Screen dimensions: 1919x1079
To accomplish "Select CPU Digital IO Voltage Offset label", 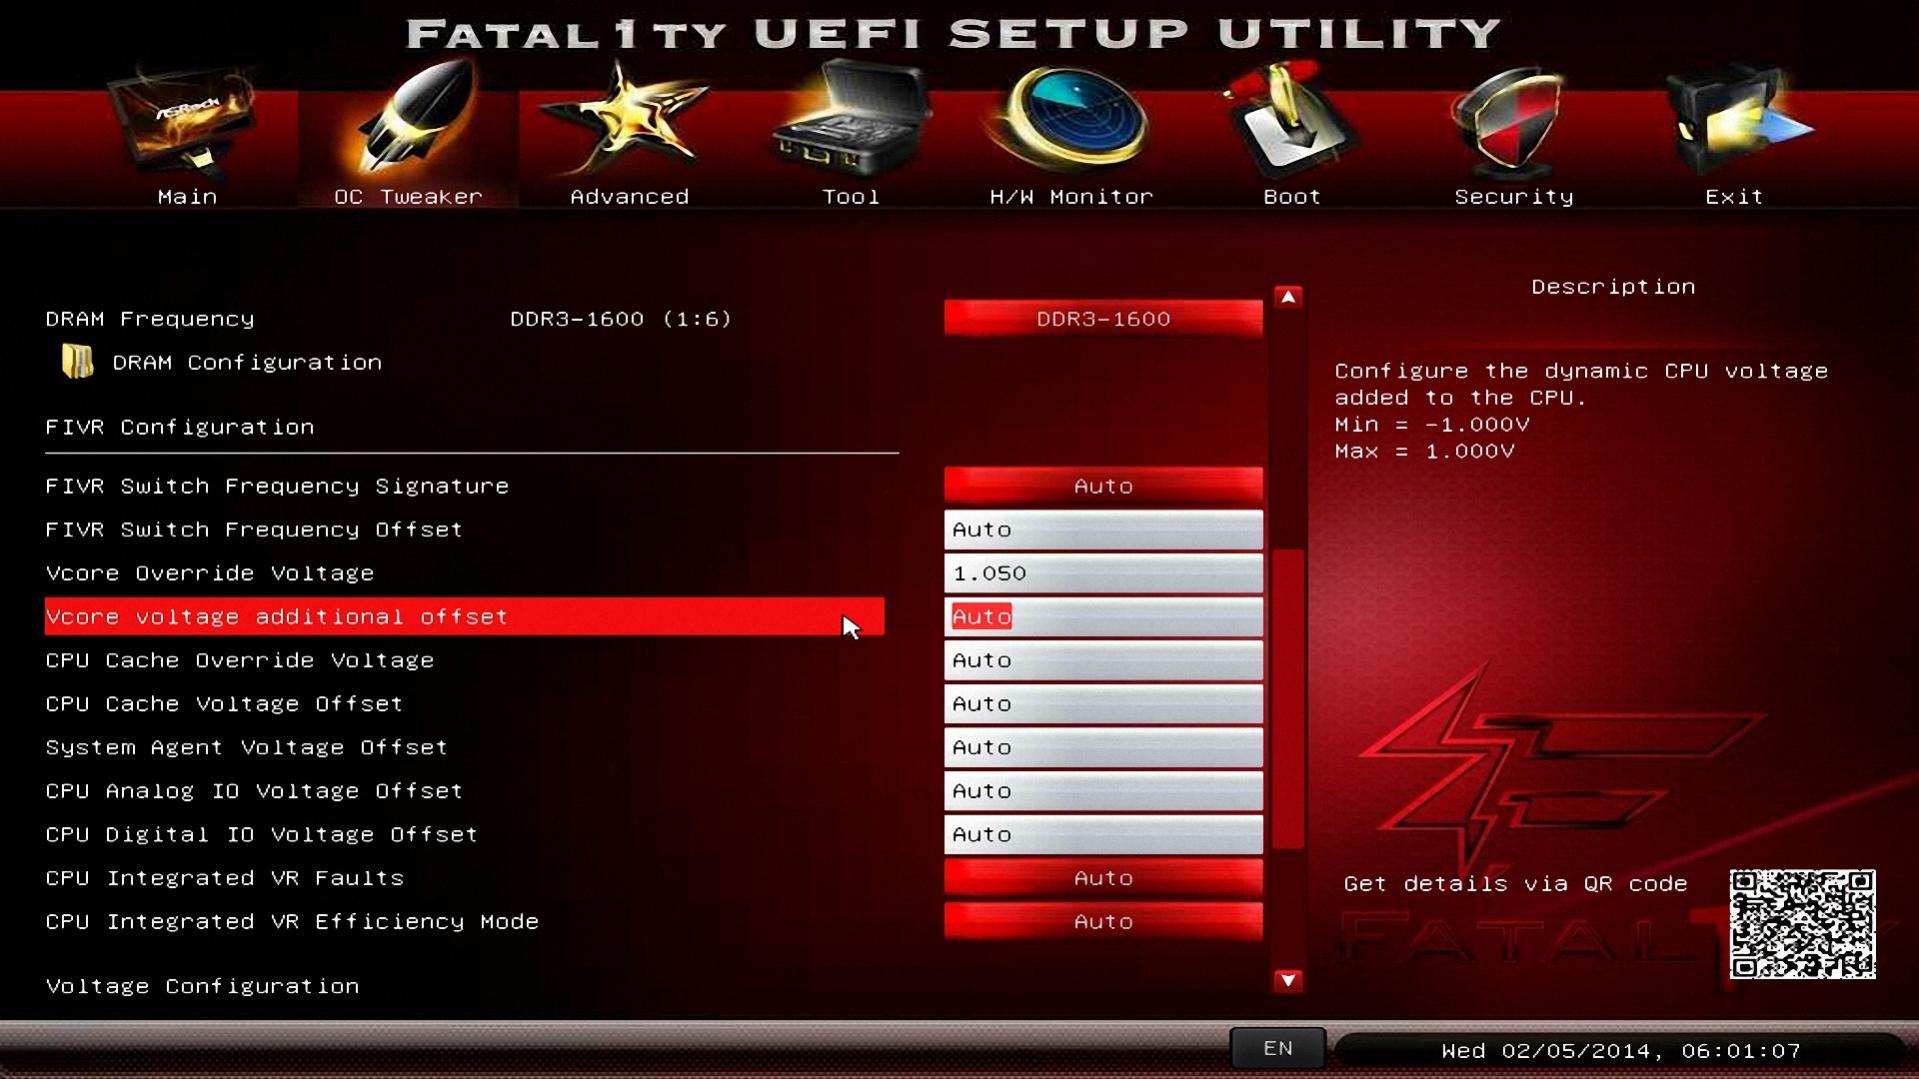I will (262, 834).
